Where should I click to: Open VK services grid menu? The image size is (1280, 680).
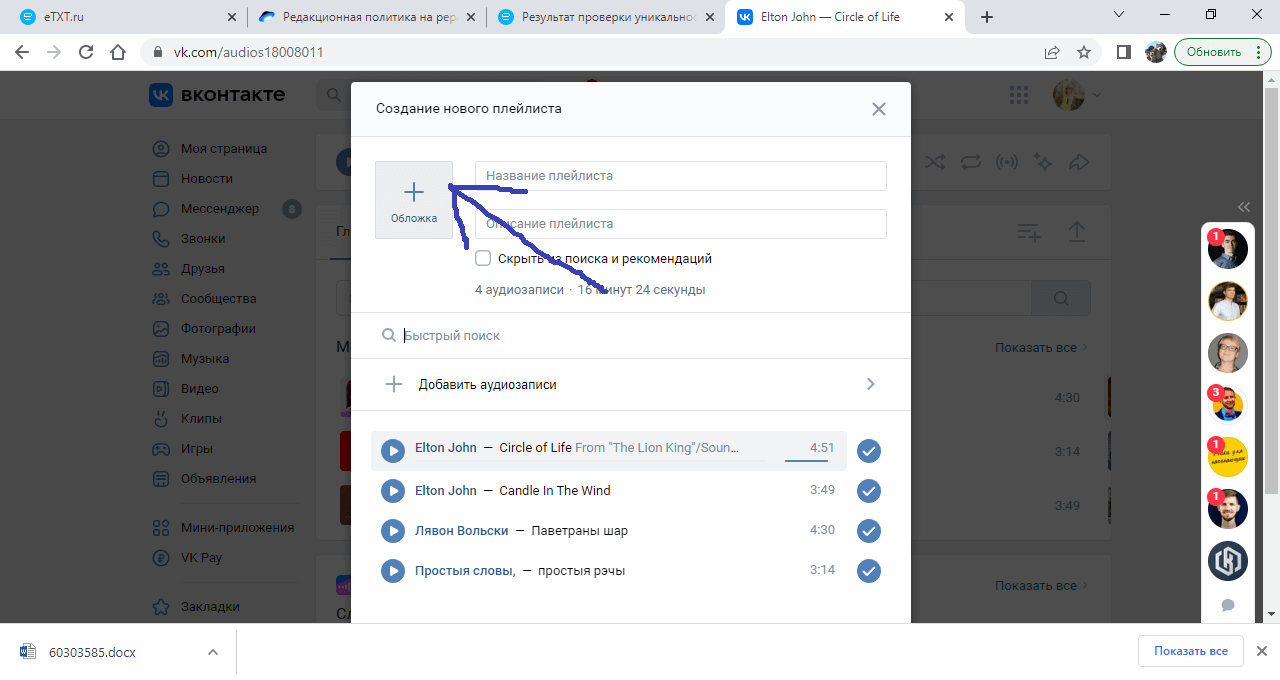[1019, 95]
